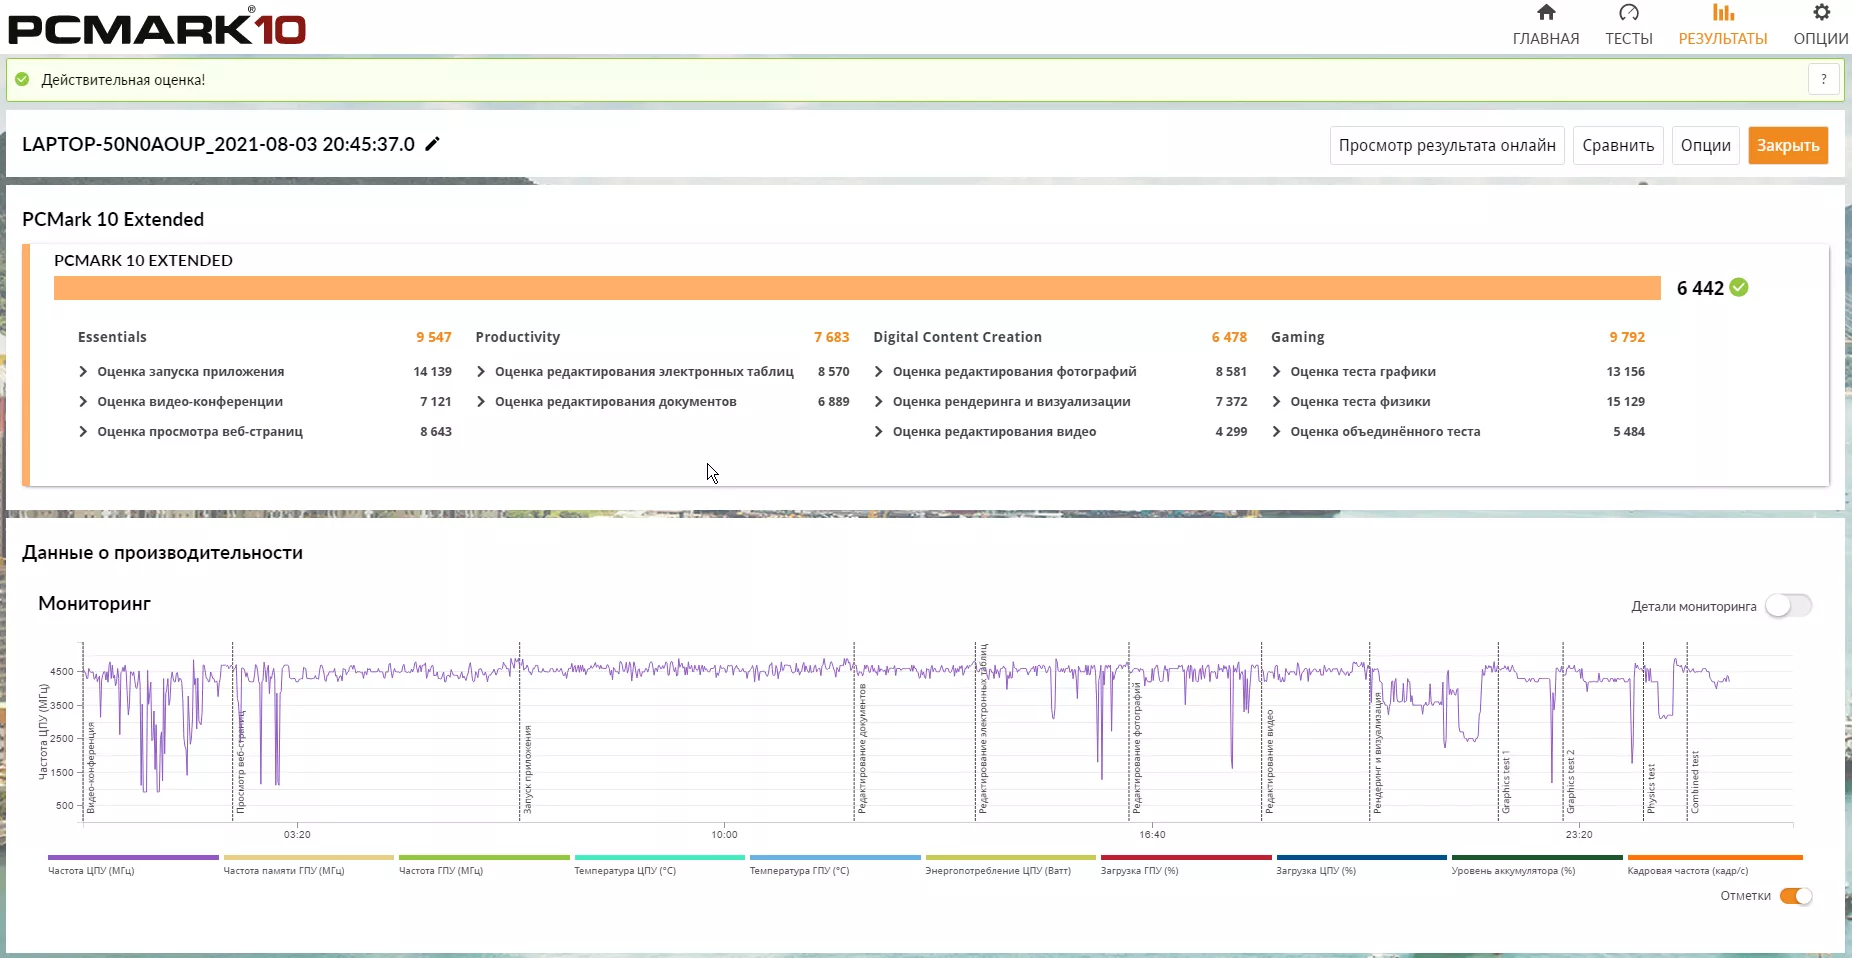1852x958 pixels.
Task: Click the Digital Content Creation score 6 478
Action: click(1229, 337)
